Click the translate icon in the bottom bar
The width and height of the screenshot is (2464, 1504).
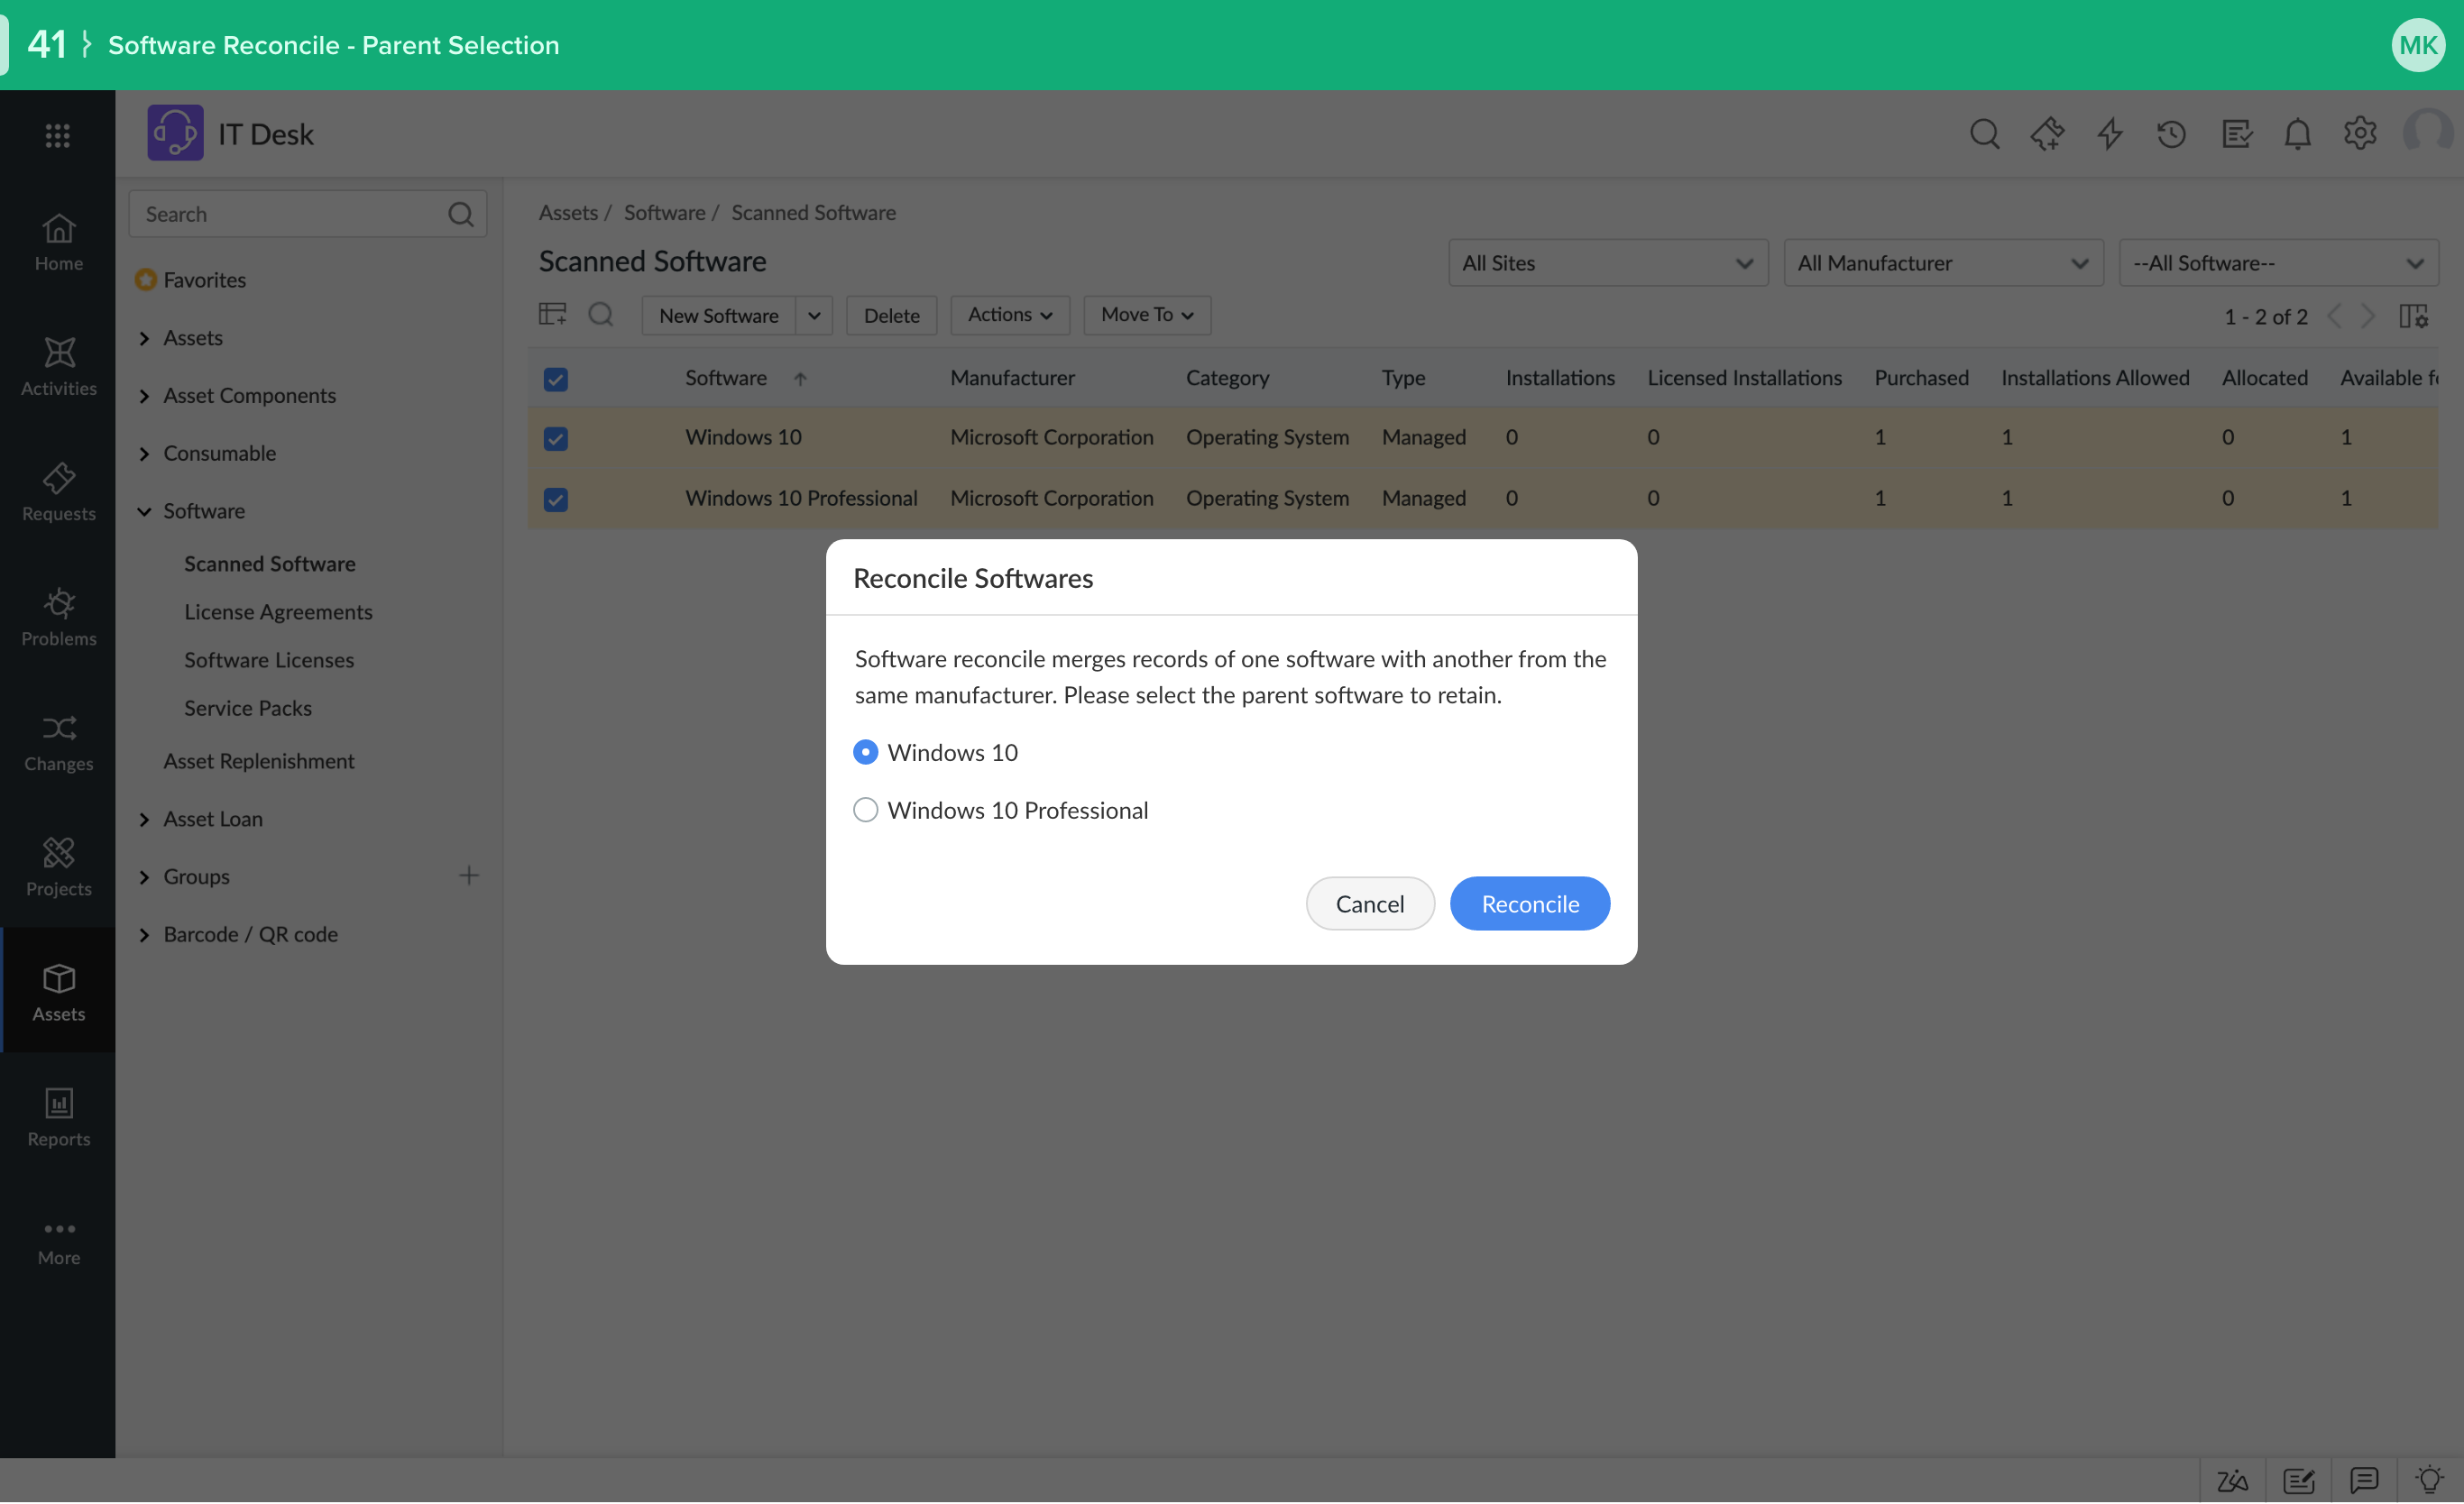[x=2232, y=1481]
